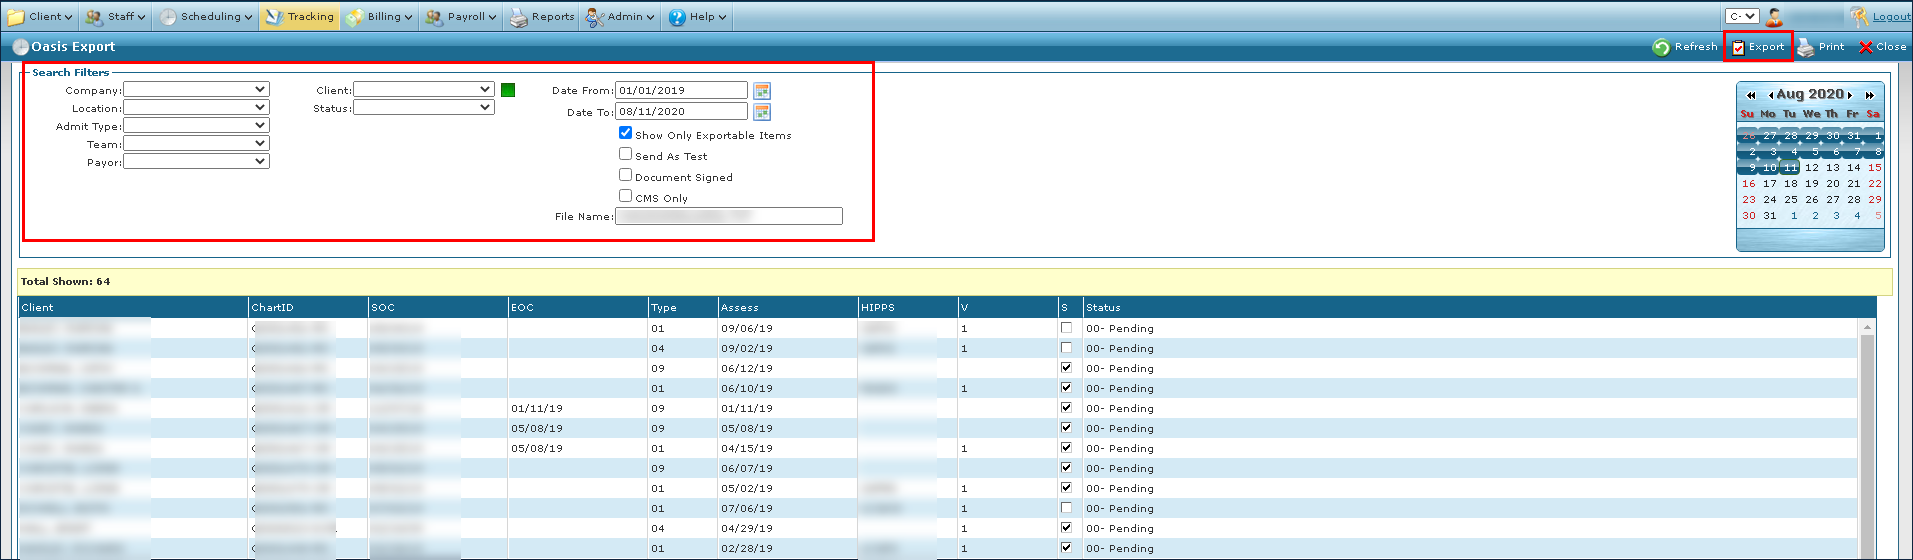Click the Logout link
The image size is (1913, 560).
(x=1892, y=16)
